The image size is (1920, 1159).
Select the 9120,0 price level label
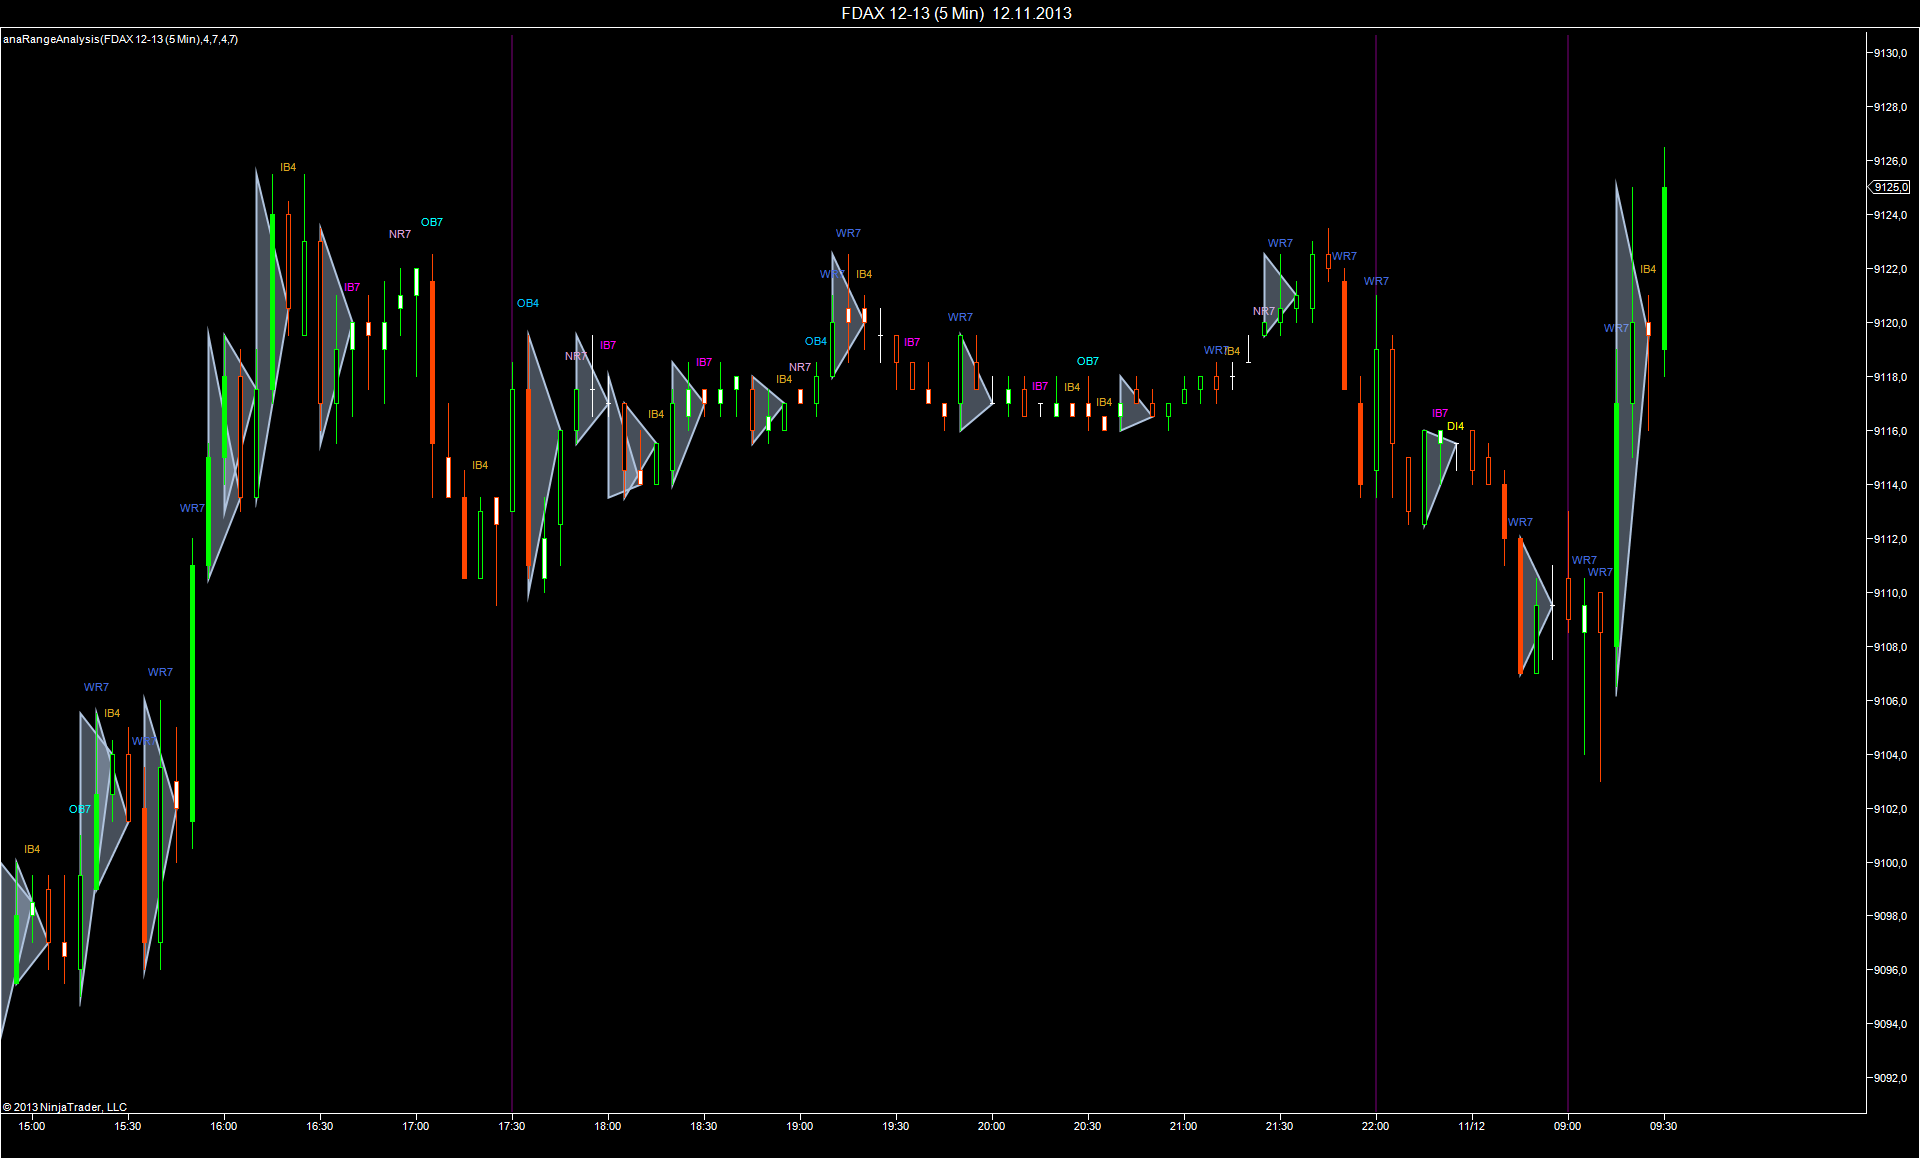tap(1890, 323)
